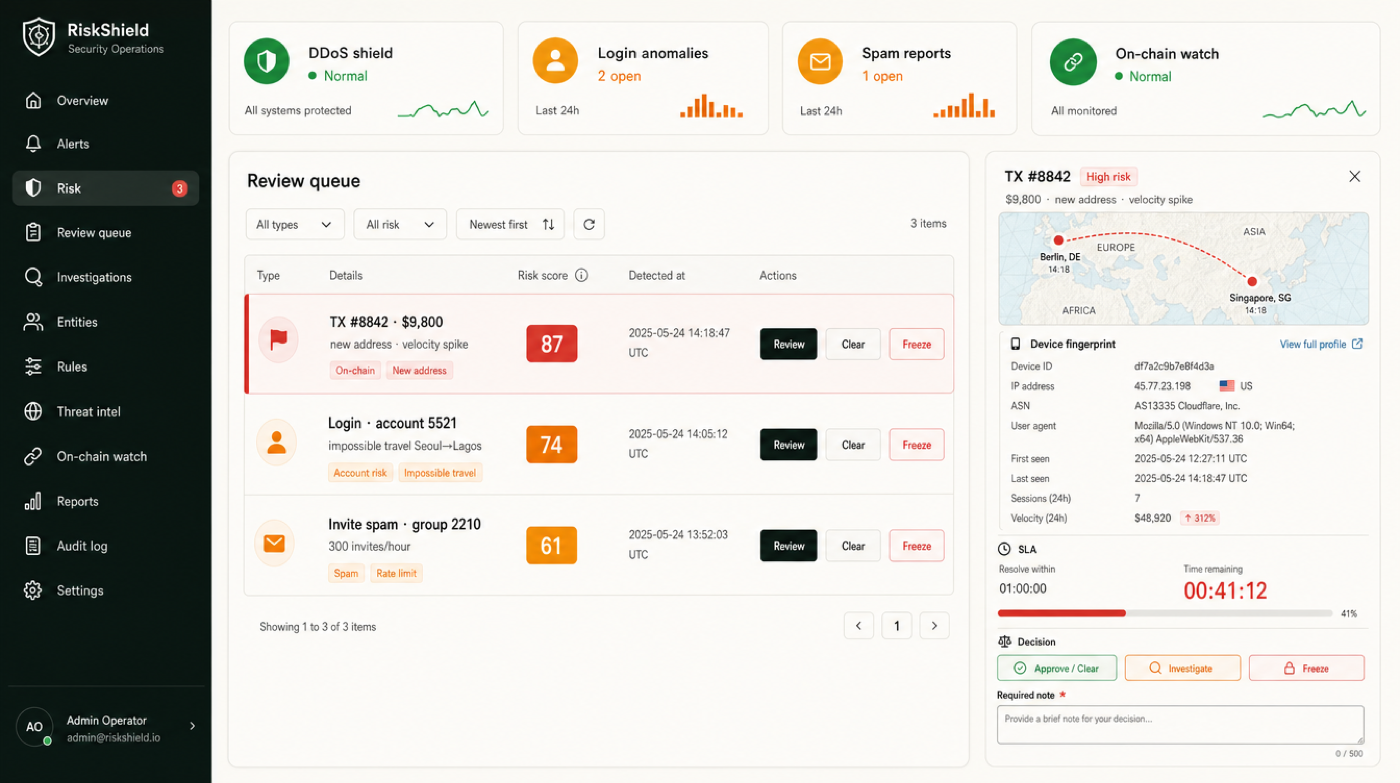
Task: Click Review for TX #8842
Action: click(x=789, y=344)
